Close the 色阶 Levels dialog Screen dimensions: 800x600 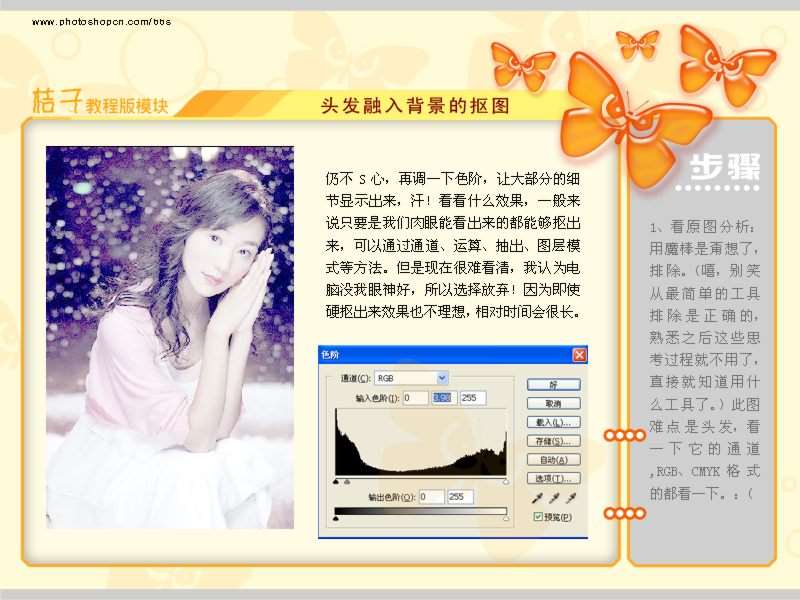coord(579,355)
